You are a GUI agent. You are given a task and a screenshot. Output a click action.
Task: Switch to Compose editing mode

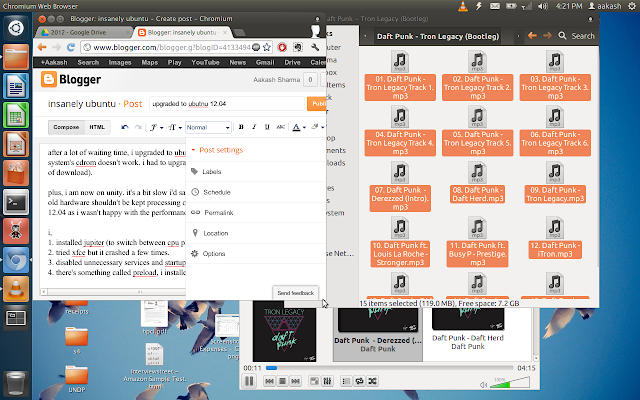[66, 127]
